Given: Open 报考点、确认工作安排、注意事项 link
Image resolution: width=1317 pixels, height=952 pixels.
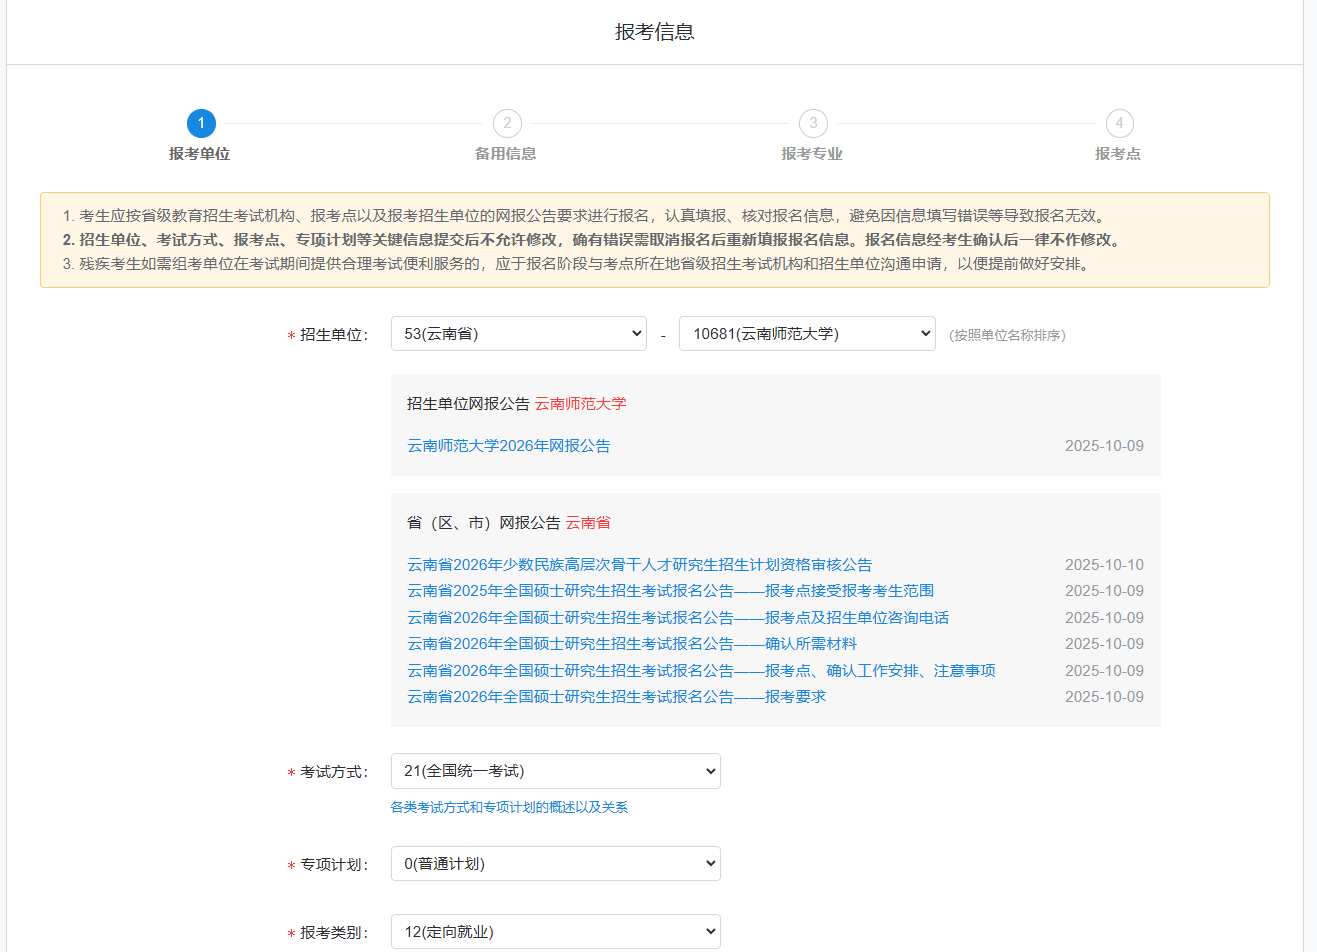Looking at the screenshot, I should tap(700, 671).
